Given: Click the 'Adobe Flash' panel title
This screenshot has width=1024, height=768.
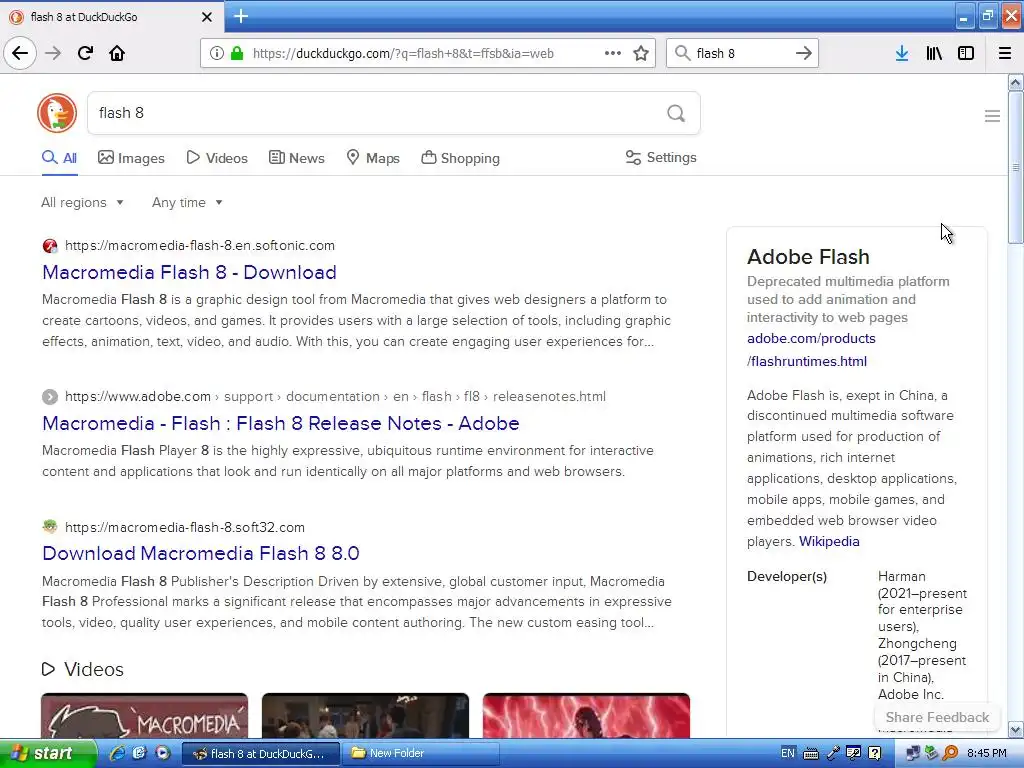Looking at the screenshot, I should (x=808, y=257).
